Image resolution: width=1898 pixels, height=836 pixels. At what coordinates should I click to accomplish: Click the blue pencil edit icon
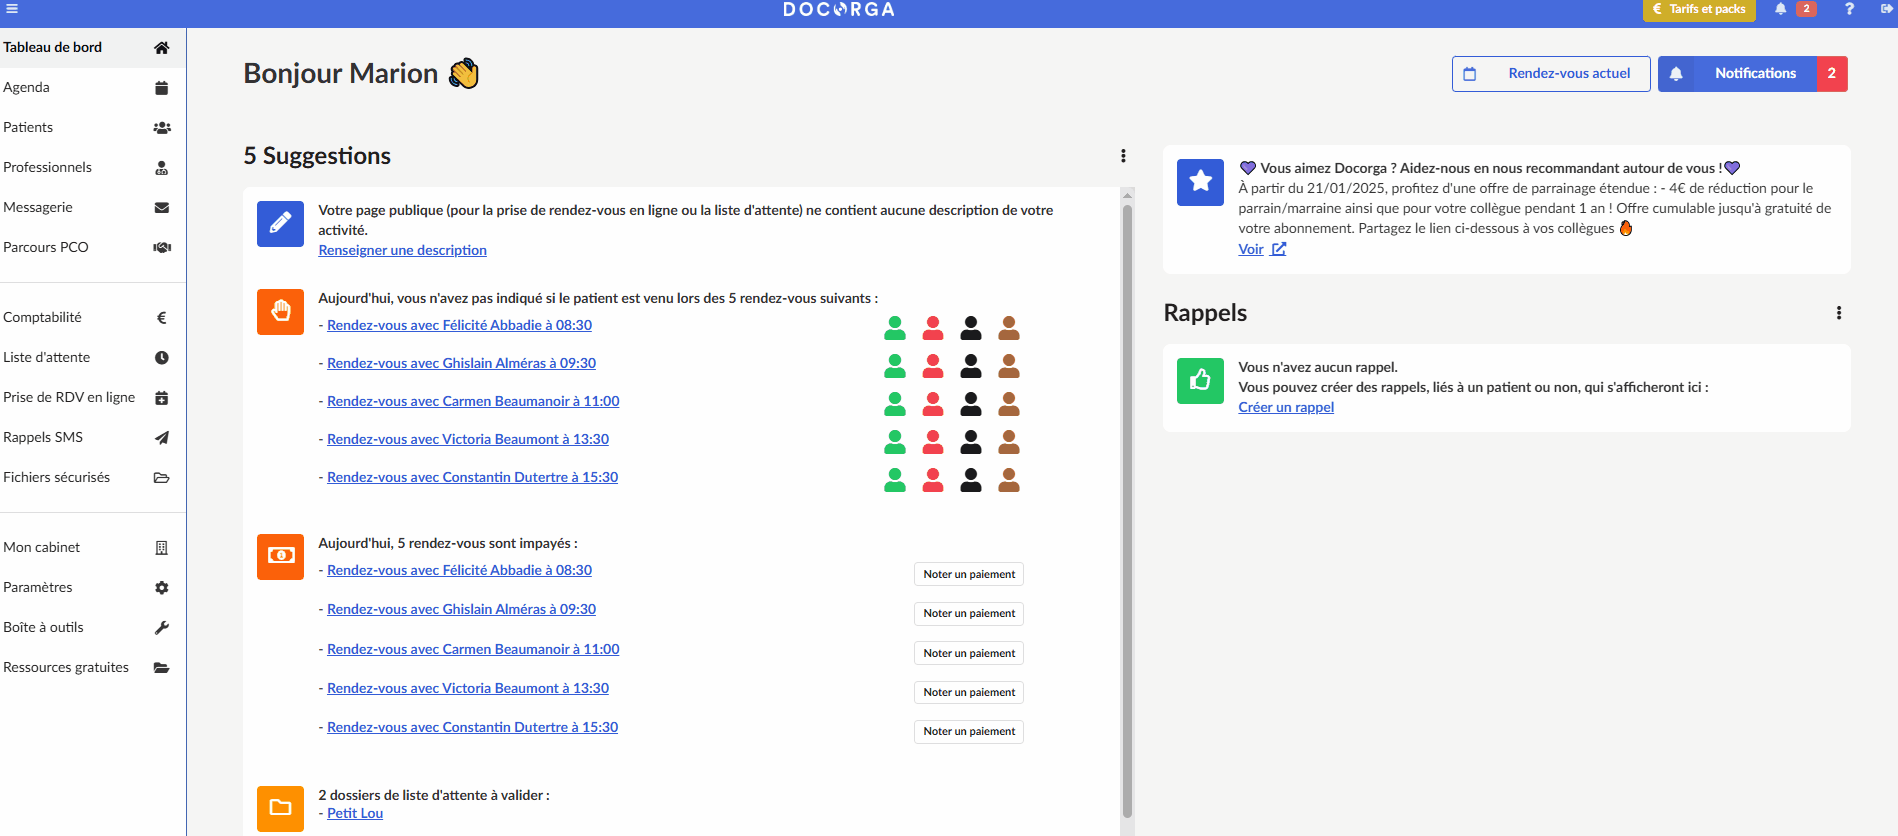280,223
